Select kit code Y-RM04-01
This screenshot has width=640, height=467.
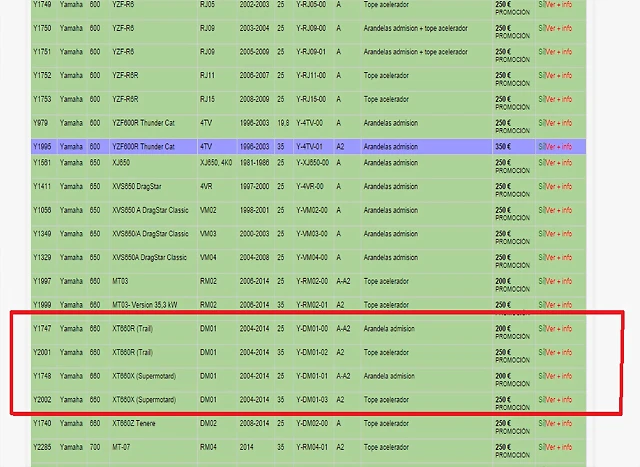[312, 447]
